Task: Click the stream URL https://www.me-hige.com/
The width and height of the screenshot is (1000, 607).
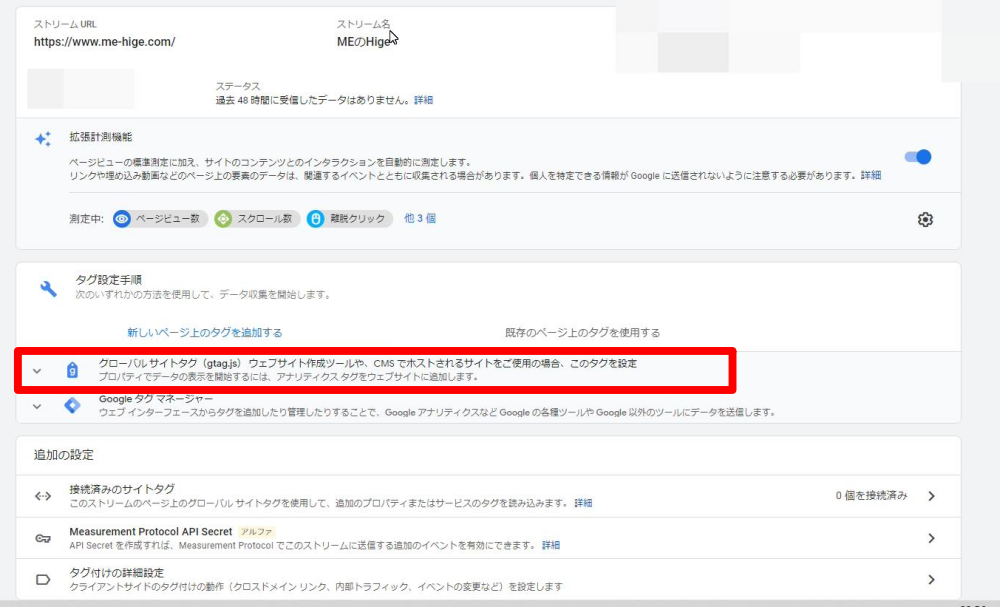Action: (x=105, y=42)
